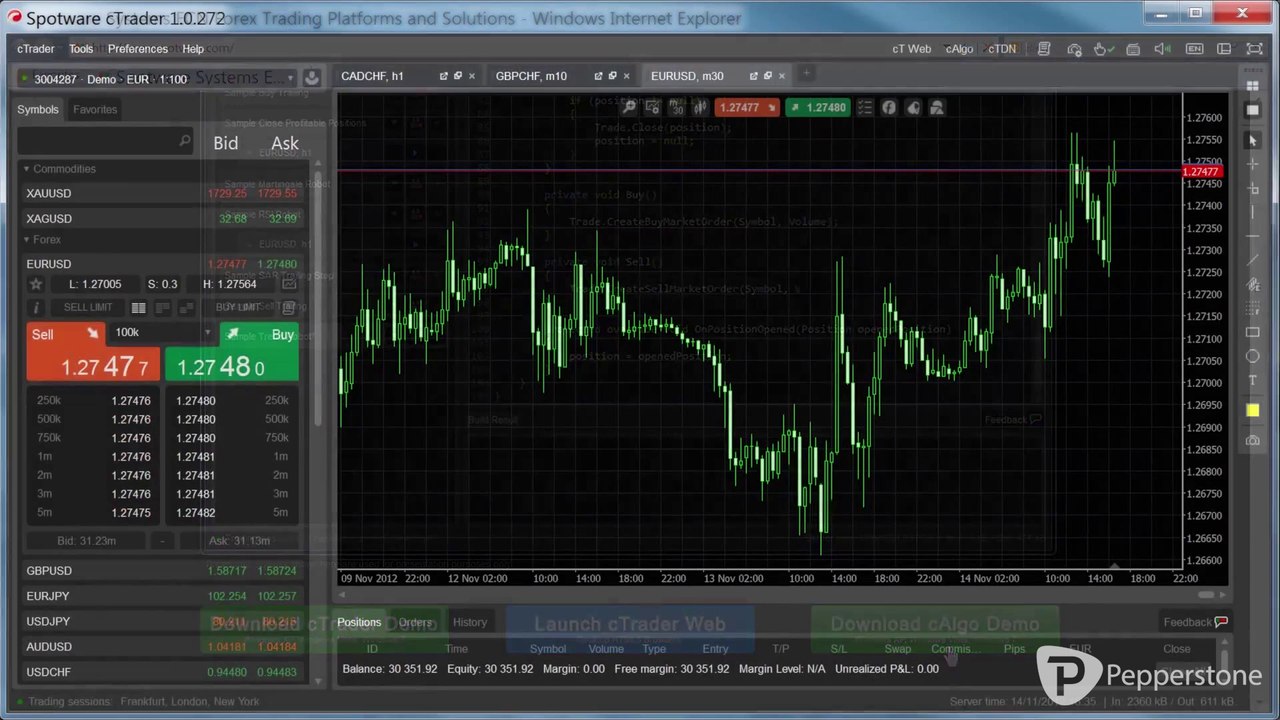Add EURUSD to favorites star
The height and width of the screenshot is (720, 1280).
[36, 284]
